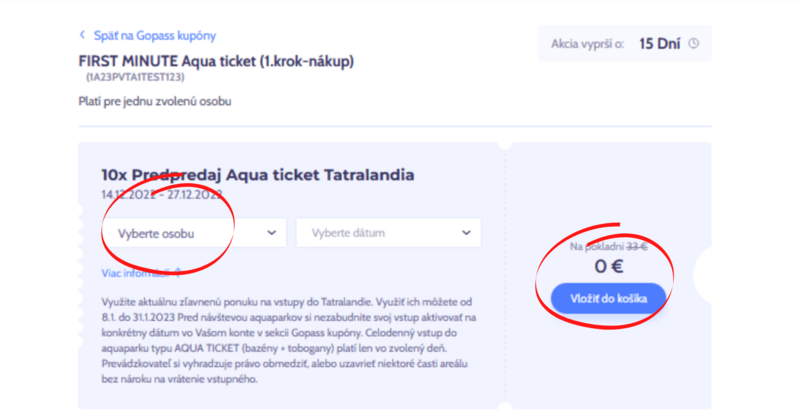Viewport: 800px width, 410px height.
Task: Click the Akcia vyprší o label
Action: click(587, 44)
